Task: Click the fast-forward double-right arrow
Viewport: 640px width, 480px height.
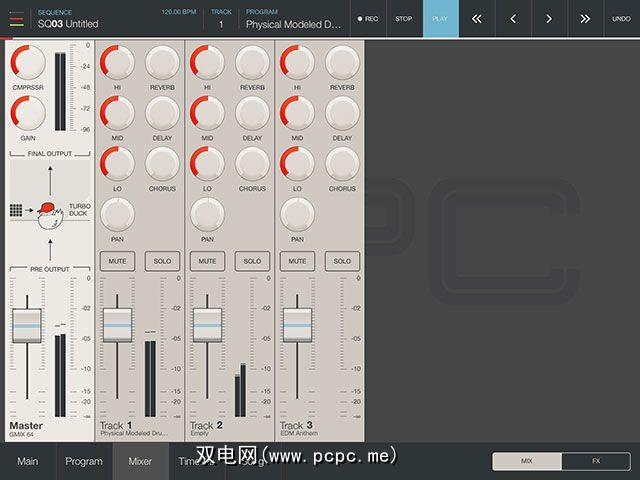Action: coord(585,19)
